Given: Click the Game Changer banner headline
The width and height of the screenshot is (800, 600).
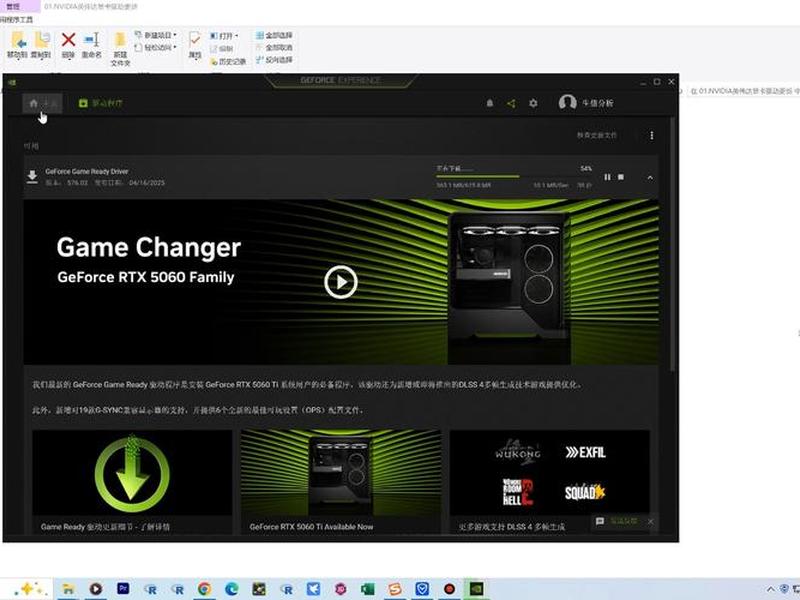Looking at the screenshot, I should 148,248.
